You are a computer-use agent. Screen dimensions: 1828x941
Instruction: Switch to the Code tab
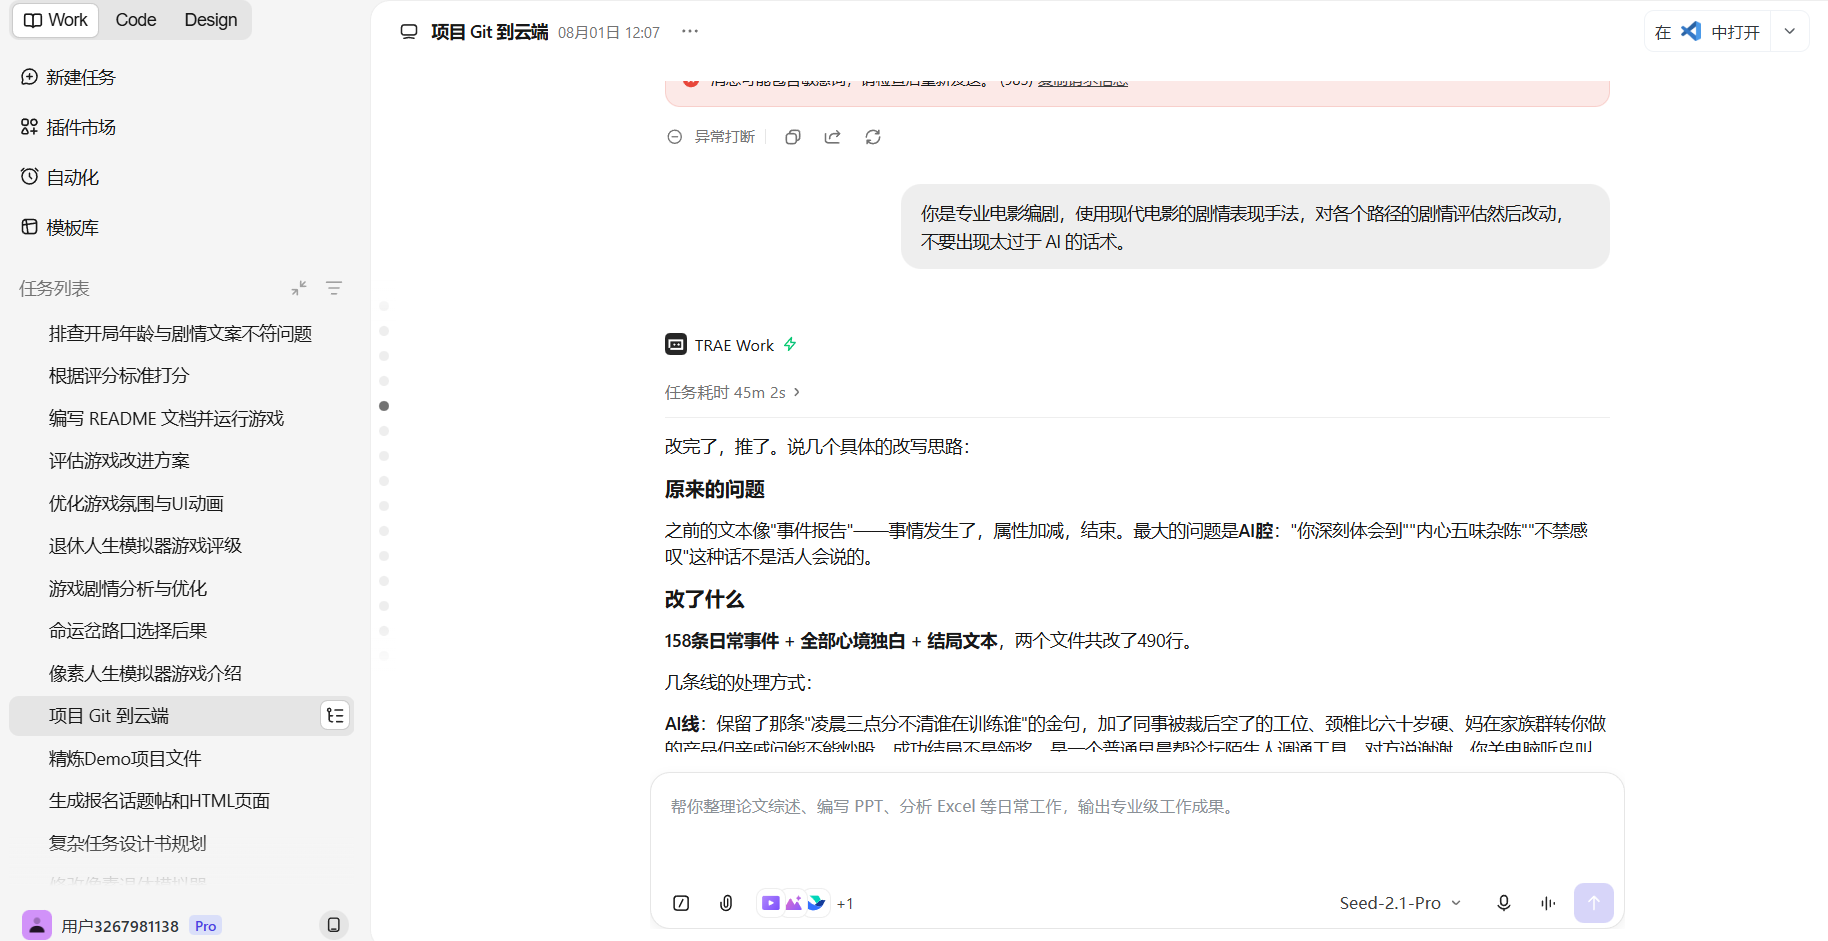click(136, 20)
